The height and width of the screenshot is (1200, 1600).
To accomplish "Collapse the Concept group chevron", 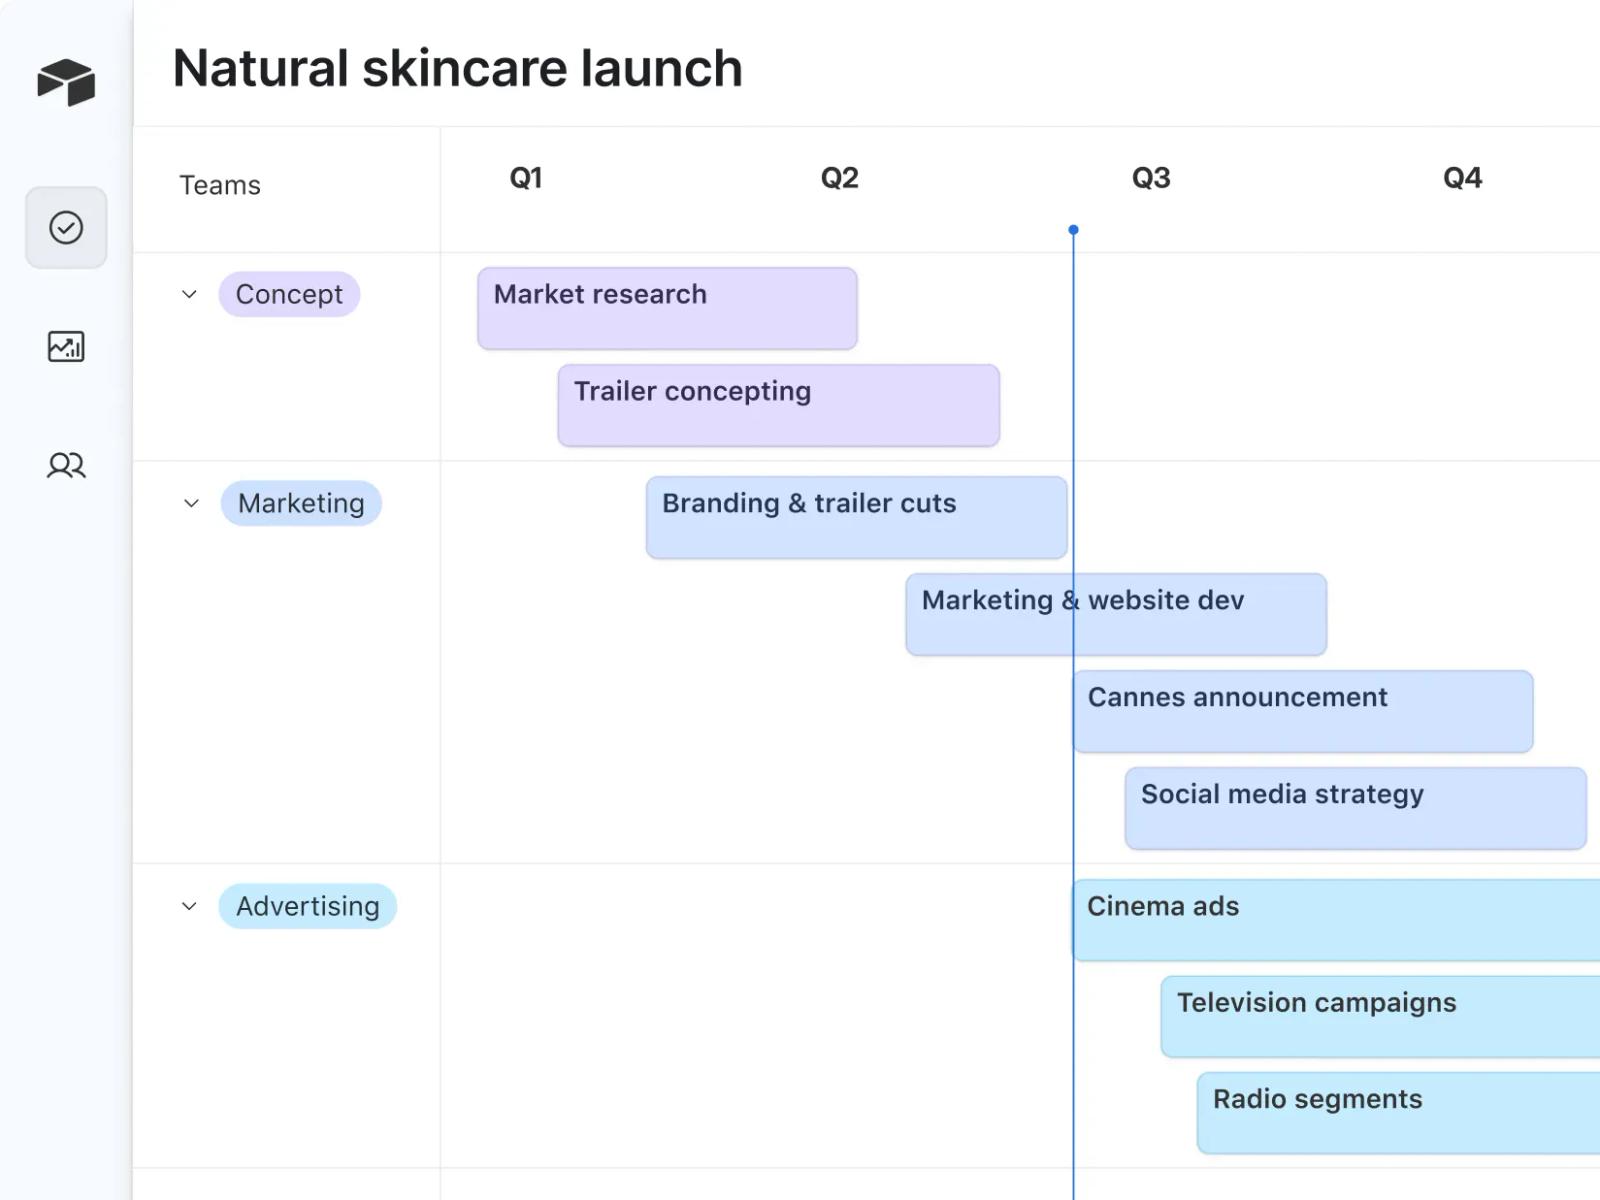I will pos(189,294).
